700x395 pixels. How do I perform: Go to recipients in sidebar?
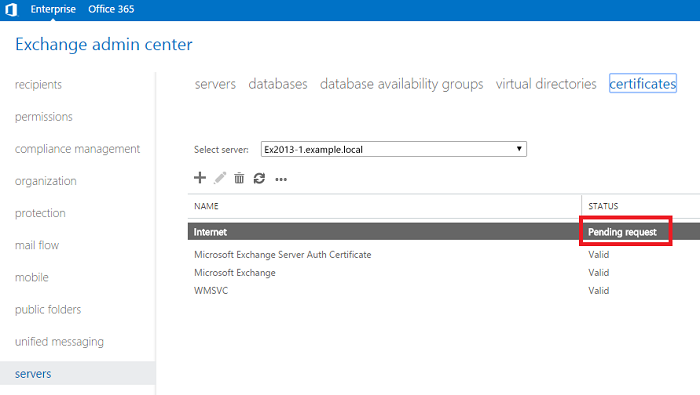click(x=38, y=84)
